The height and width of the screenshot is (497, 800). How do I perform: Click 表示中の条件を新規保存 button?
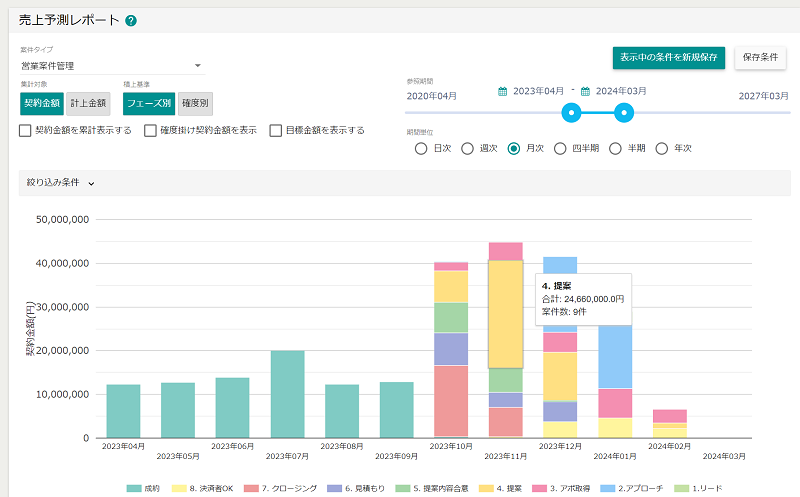pyautogui.click(x=668, y=57)
